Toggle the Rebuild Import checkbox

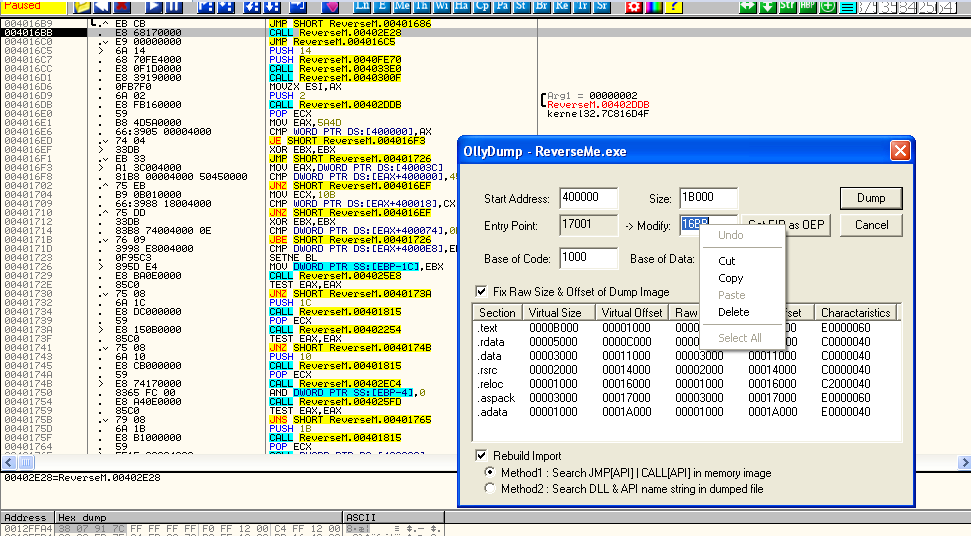pos(481,456)
